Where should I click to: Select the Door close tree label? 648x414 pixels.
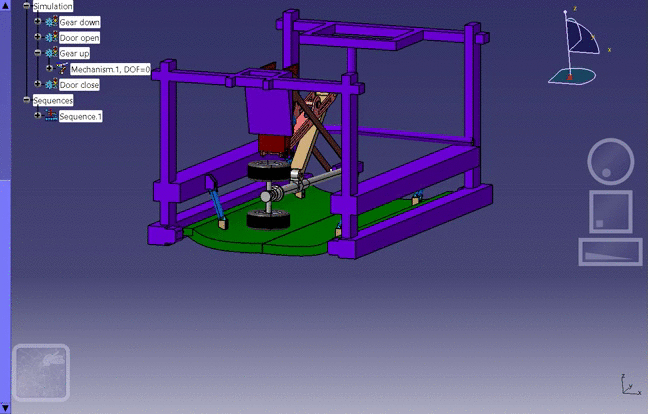pos(79,85)
